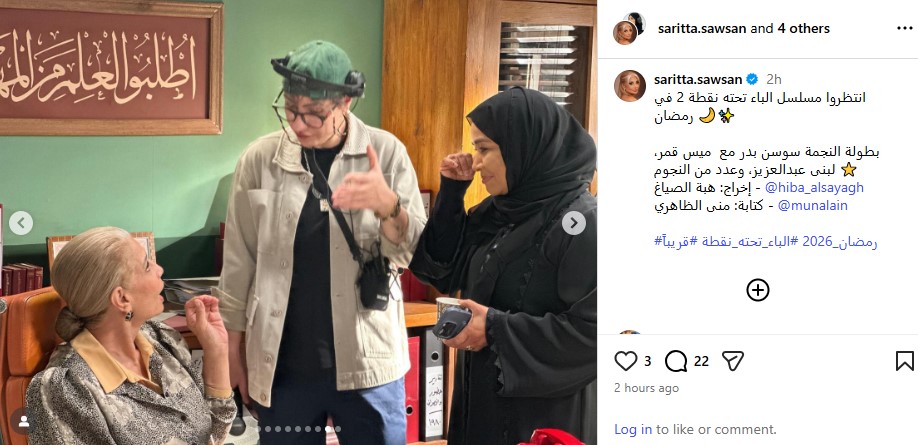Image resolution: width=918 pixels, height=445 pixels.
Task: Open the three-dot more options menu
Action: (905, 28)
